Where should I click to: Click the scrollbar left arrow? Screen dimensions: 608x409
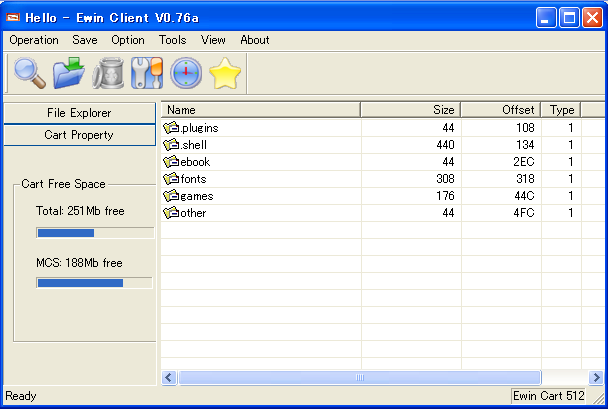coord(169,377)
